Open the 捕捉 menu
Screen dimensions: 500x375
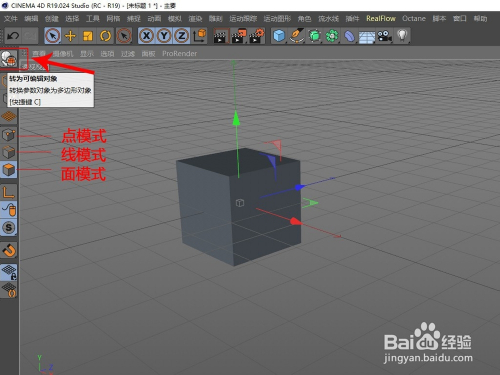(x=134, y=19)
